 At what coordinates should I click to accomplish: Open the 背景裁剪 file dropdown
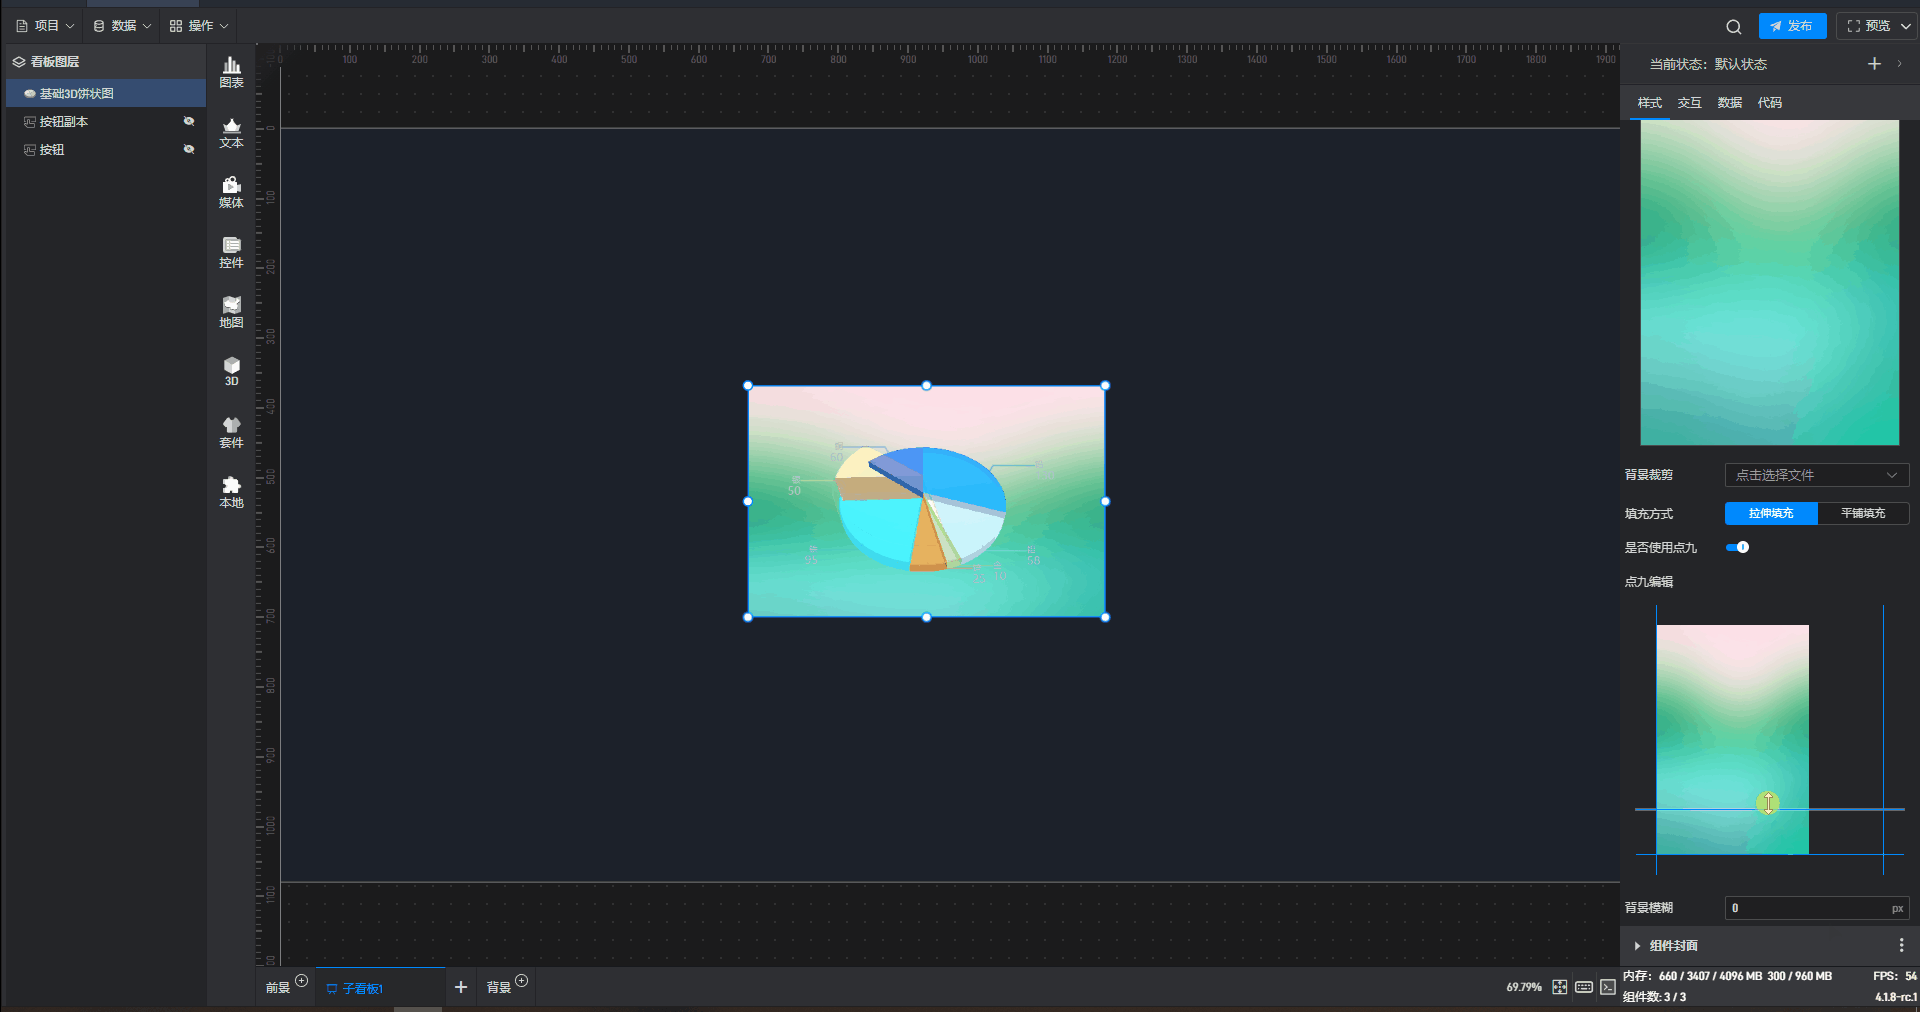tap(1816, 475)
